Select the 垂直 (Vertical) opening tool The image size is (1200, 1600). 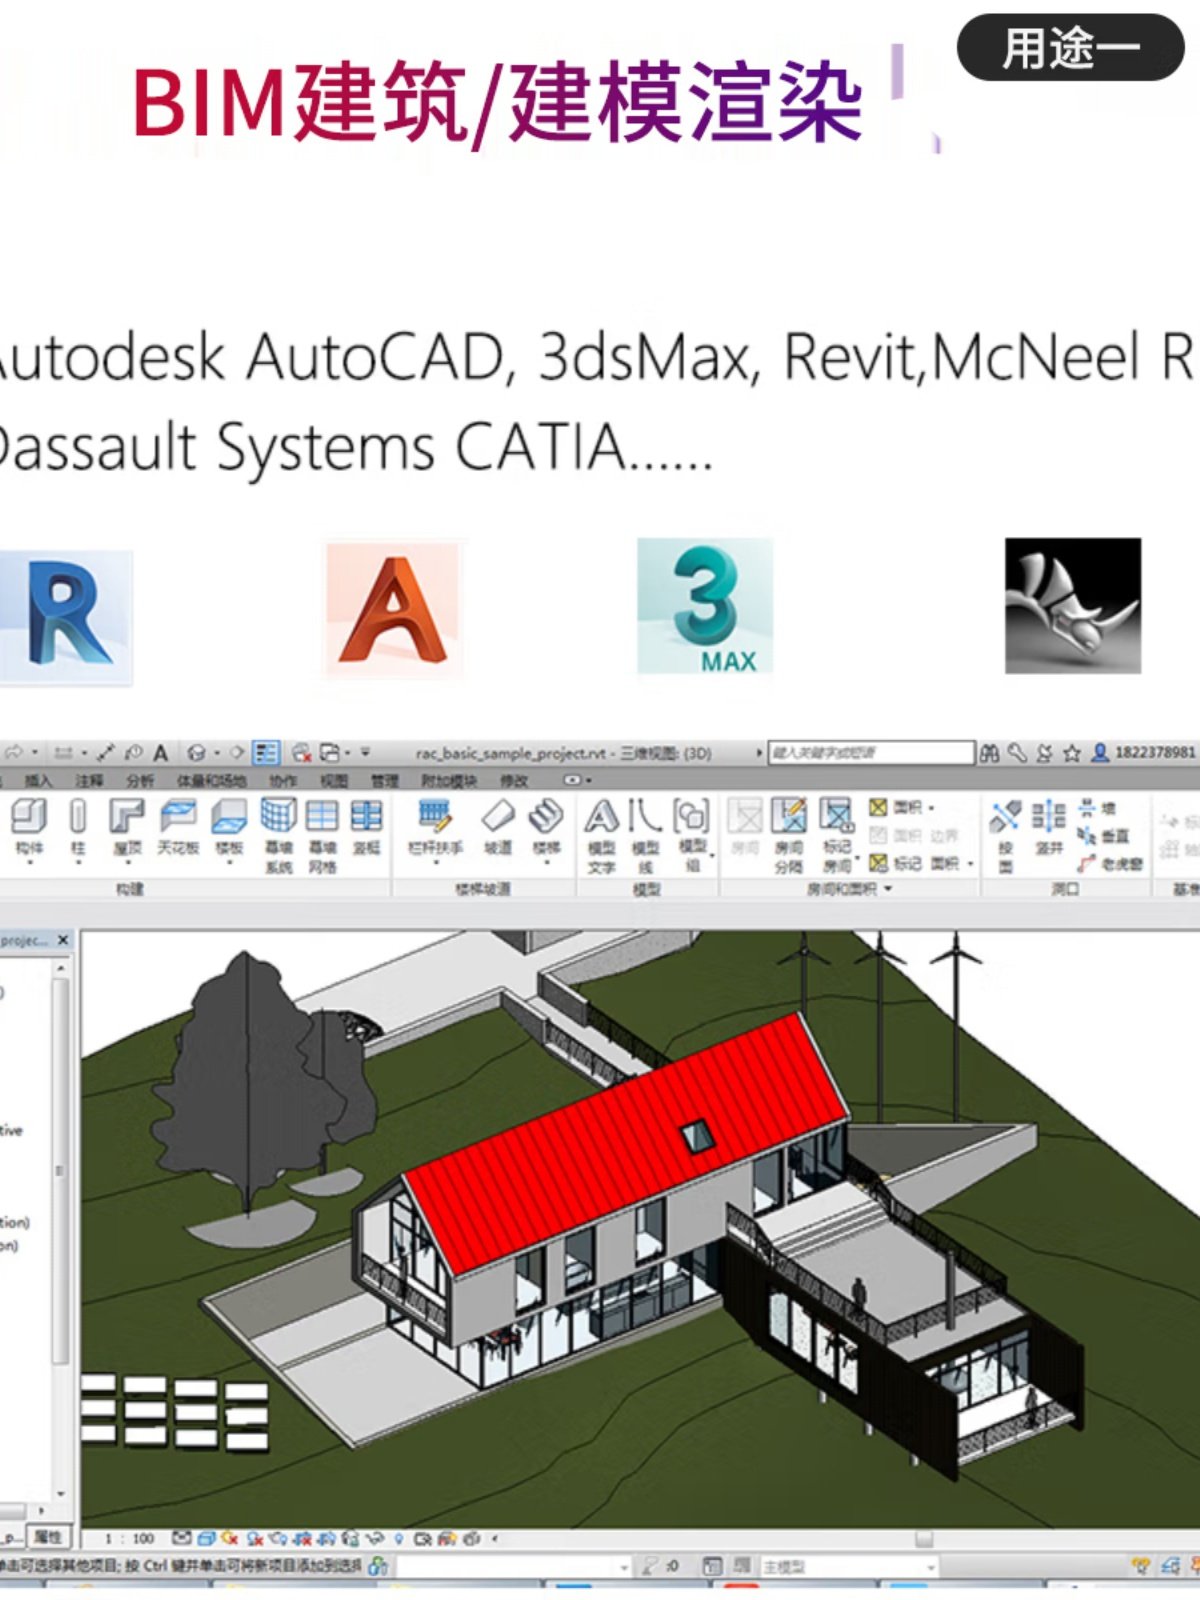[1104, 836]
